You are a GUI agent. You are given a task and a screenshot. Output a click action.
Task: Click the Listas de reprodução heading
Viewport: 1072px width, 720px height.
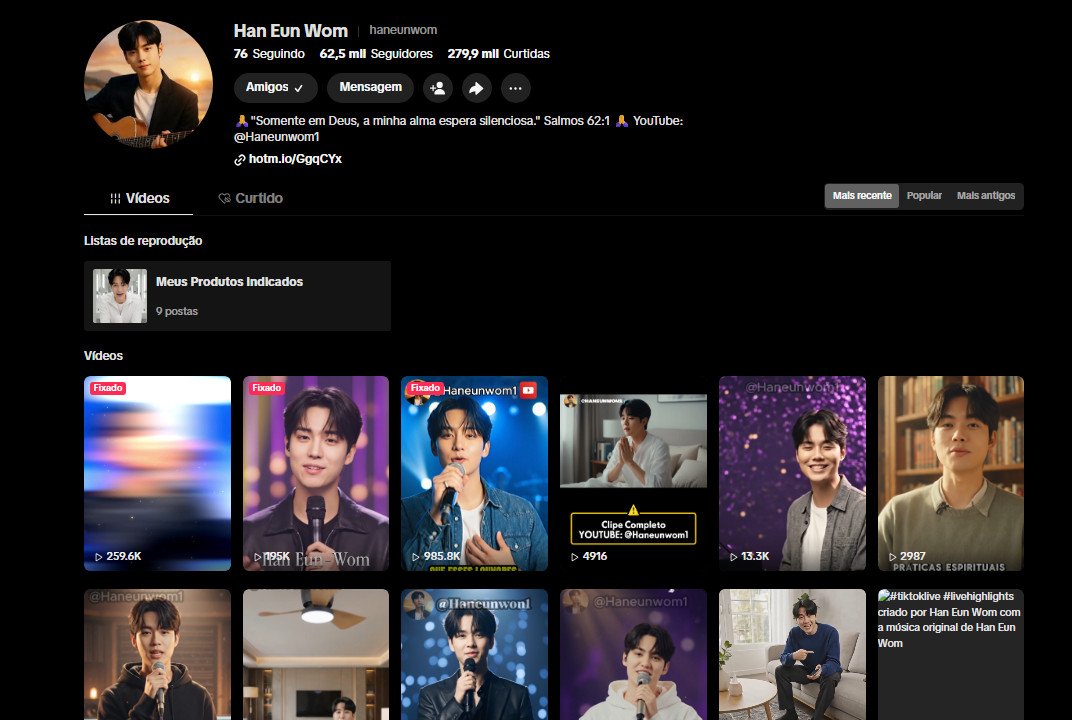pyautogui.click(x=143, y=241)
